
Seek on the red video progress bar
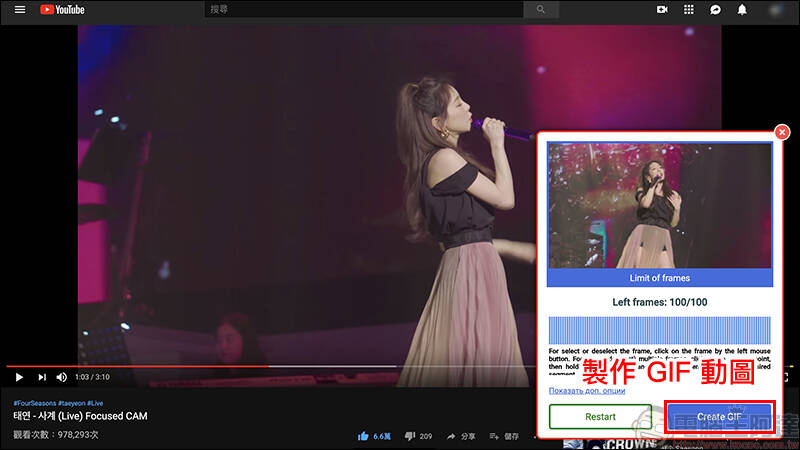point(138,366)
